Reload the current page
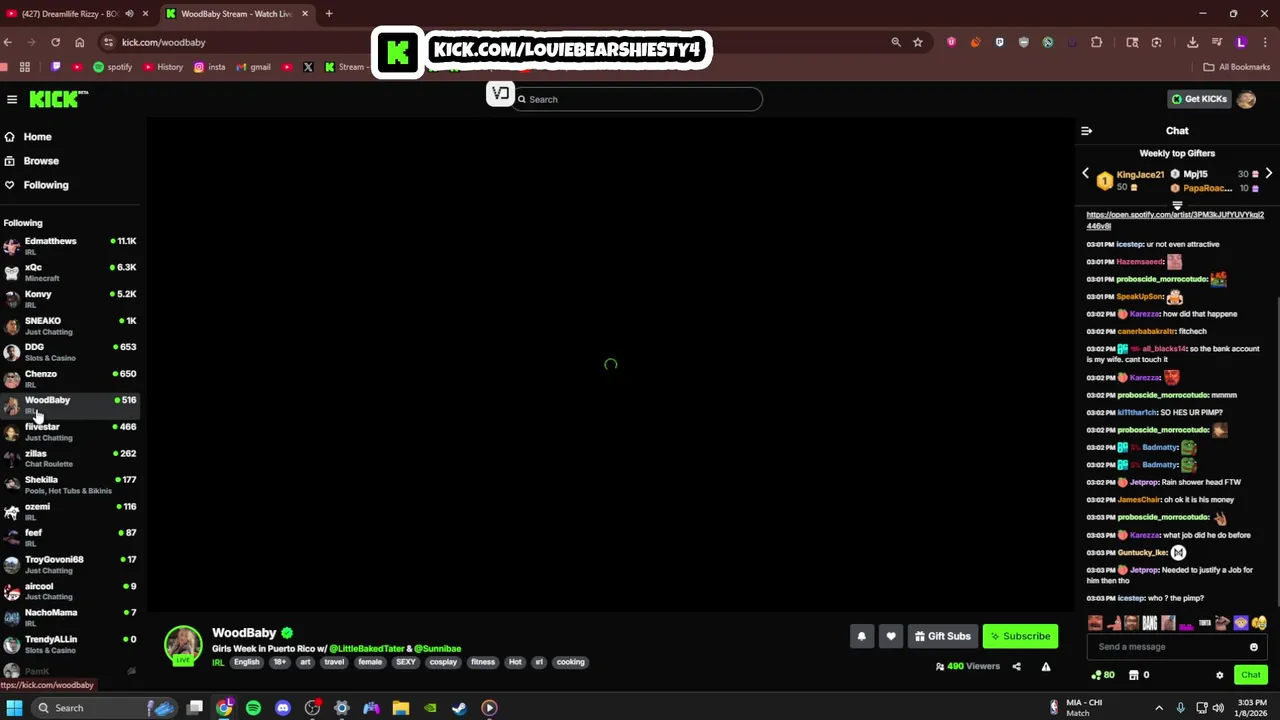The width and height of the screenshot is (1280, 720). tap(55, 42)
